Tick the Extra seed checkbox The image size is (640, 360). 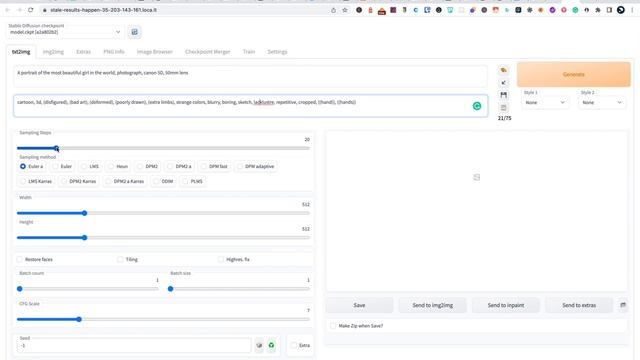[293, 345]
